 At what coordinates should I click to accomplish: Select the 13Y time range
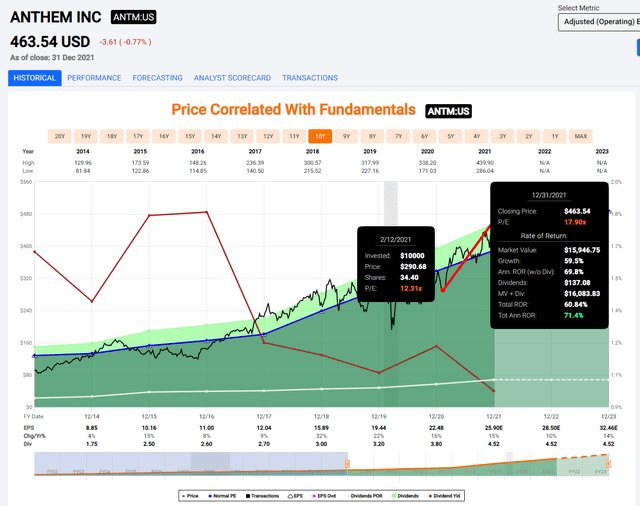click(242, 136)
